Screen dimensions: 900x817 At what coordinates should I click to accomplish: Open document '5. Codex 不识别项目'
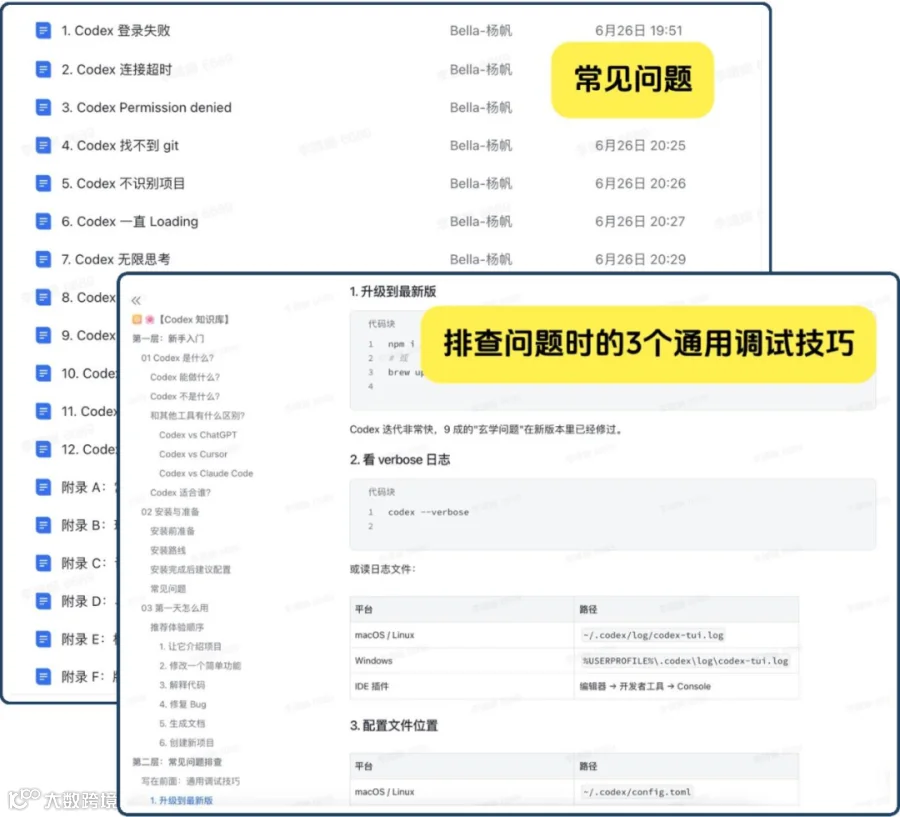tap(123, 183)
